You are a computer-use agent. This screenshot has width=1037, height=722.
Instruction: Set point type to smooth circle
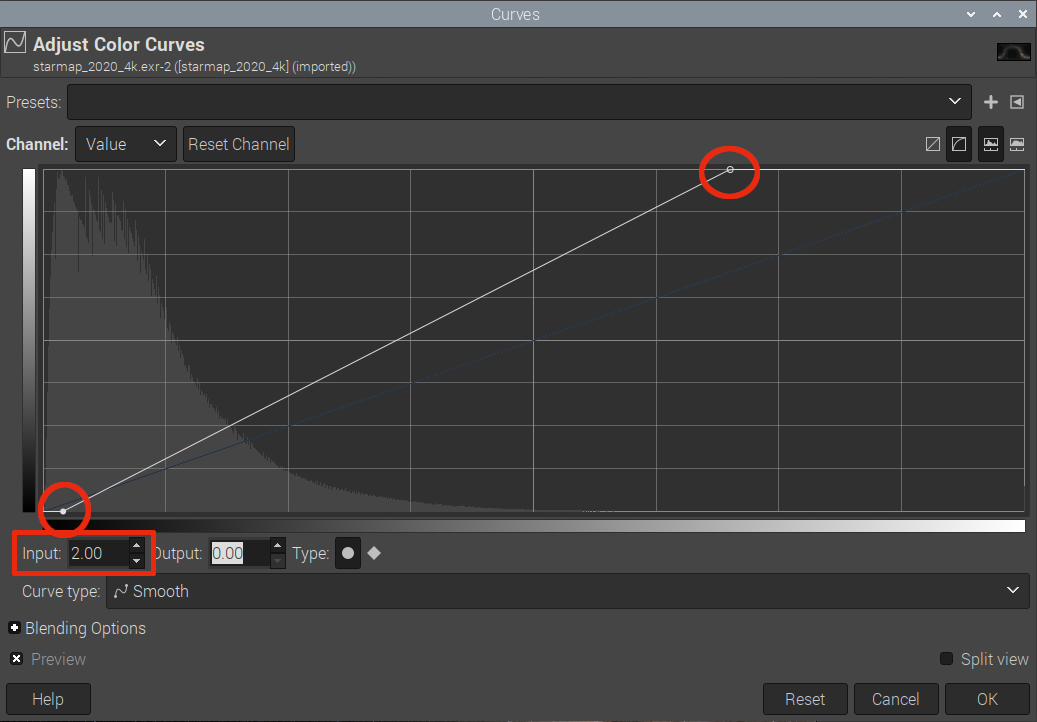pyautogui.click(x=348, y=553)
